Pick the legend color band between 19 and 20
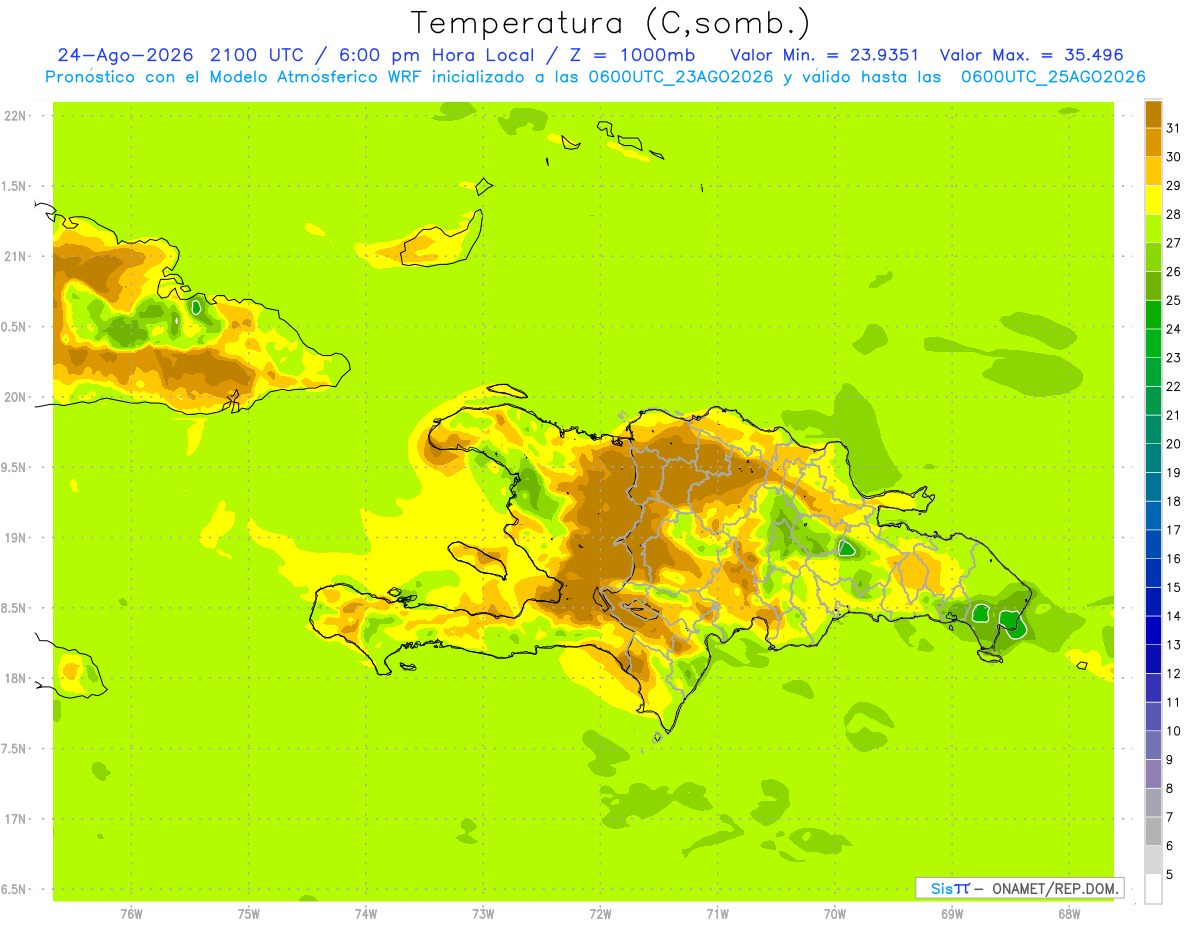1200x927 pixels. pyautogui.click(x=1153, y=458)
